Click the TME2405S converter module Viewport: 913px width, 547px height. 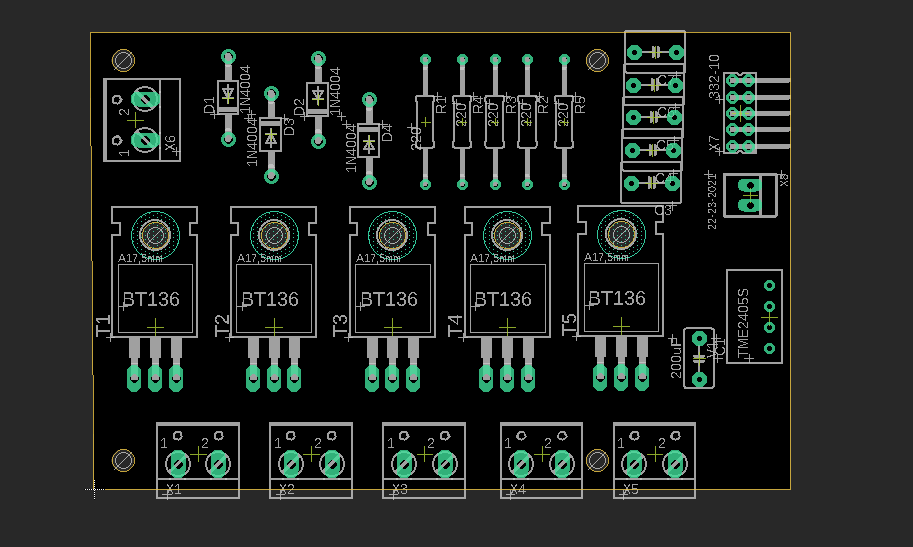tap(755, 316)
